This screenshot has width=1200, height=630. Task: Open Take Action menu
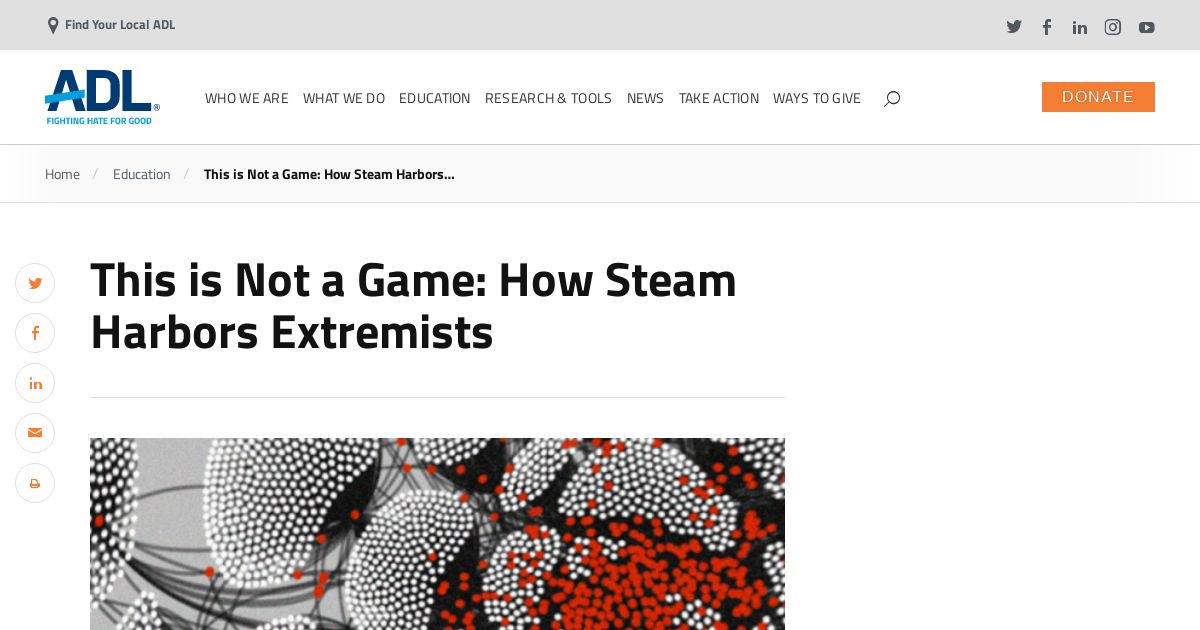tap(719, 98)
